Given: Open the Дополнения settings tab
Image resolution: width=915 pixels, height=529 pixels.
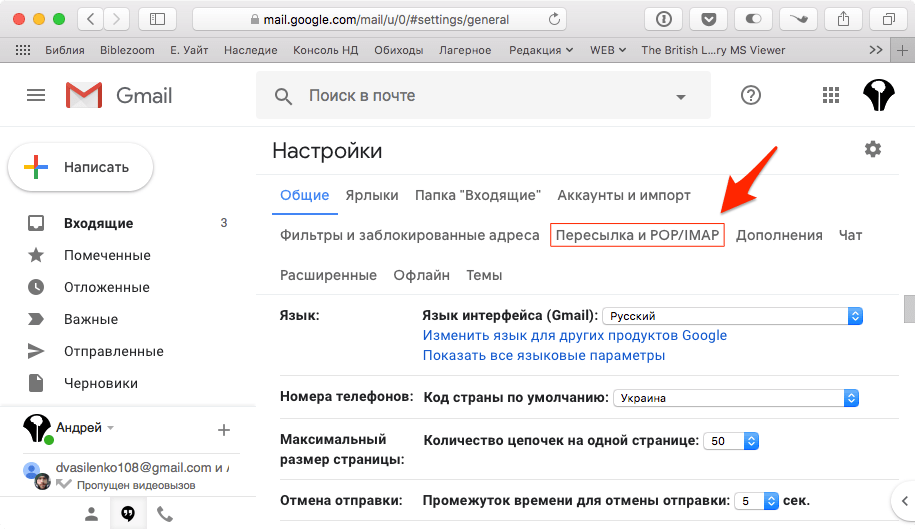Looking at the screenshot, I should (779, 235).
